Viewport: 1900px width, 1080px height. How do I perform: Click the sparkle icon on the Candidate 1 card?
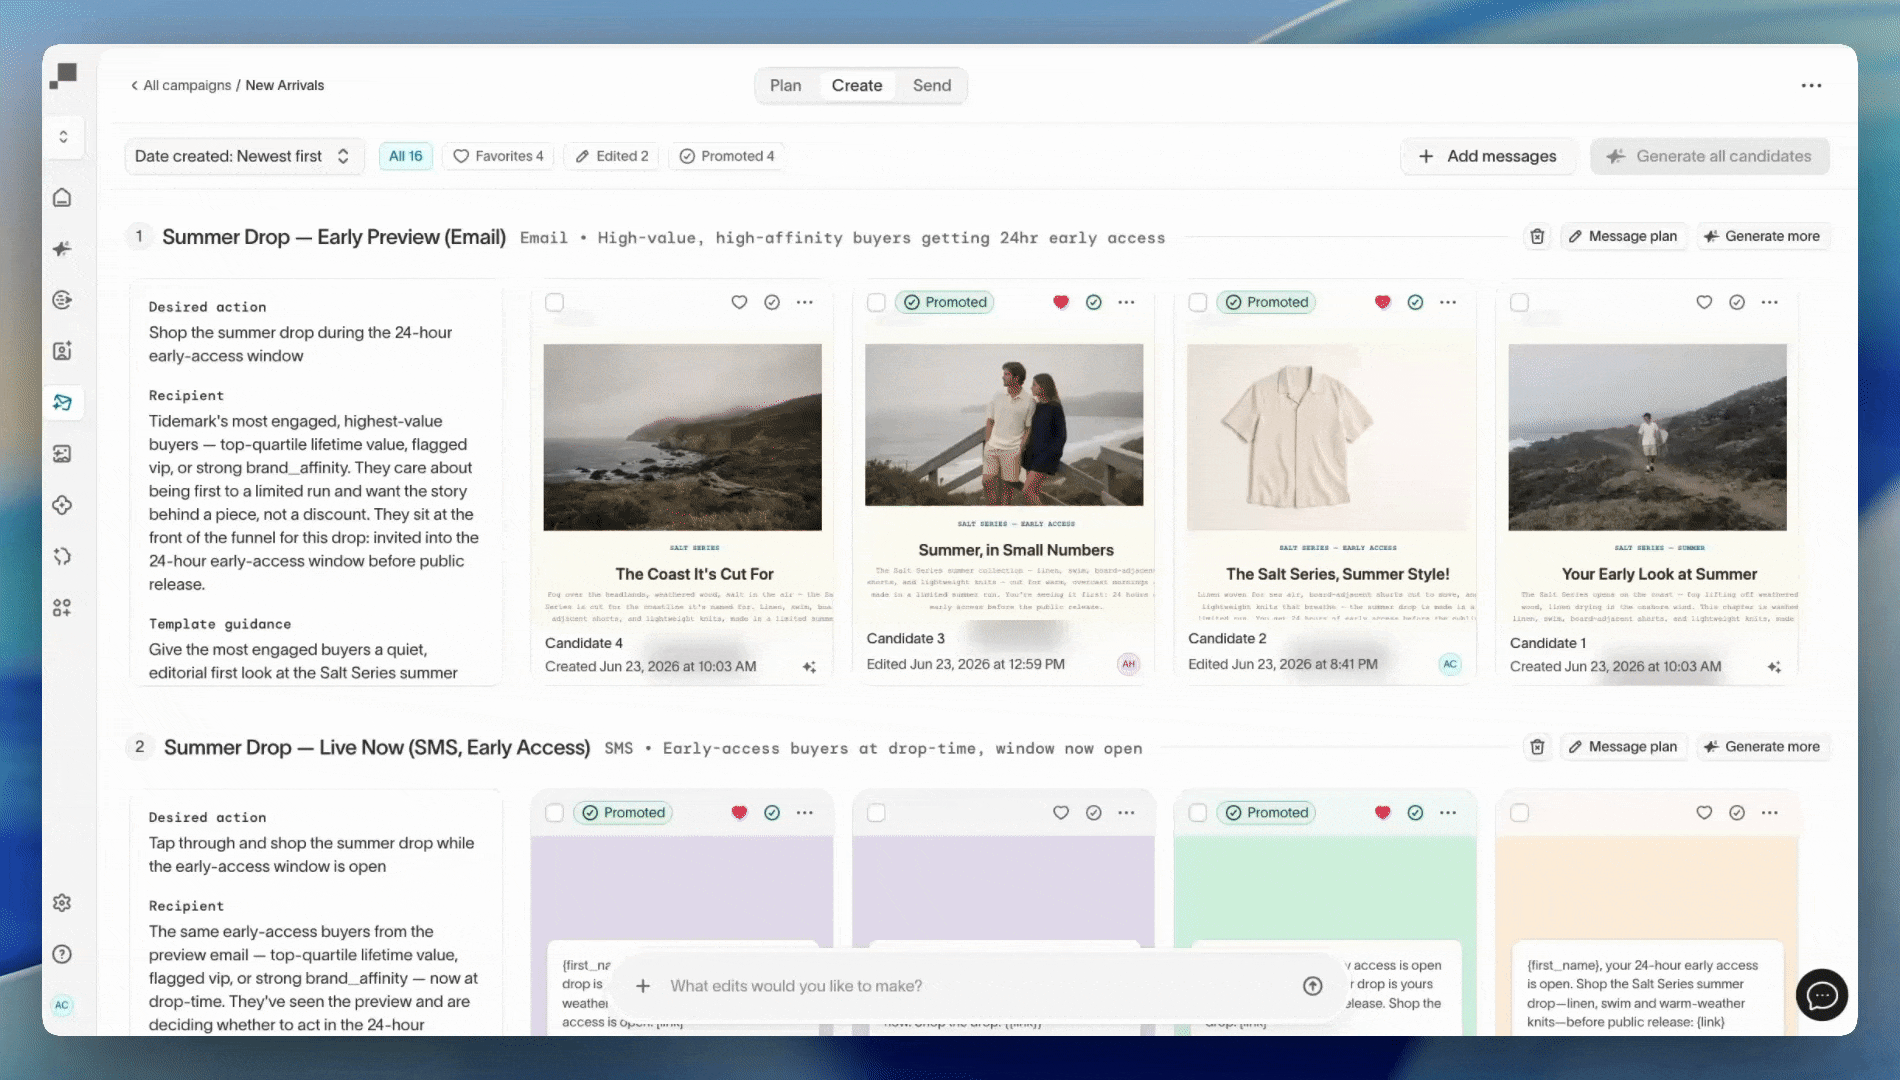click(x=1774, y=667)
